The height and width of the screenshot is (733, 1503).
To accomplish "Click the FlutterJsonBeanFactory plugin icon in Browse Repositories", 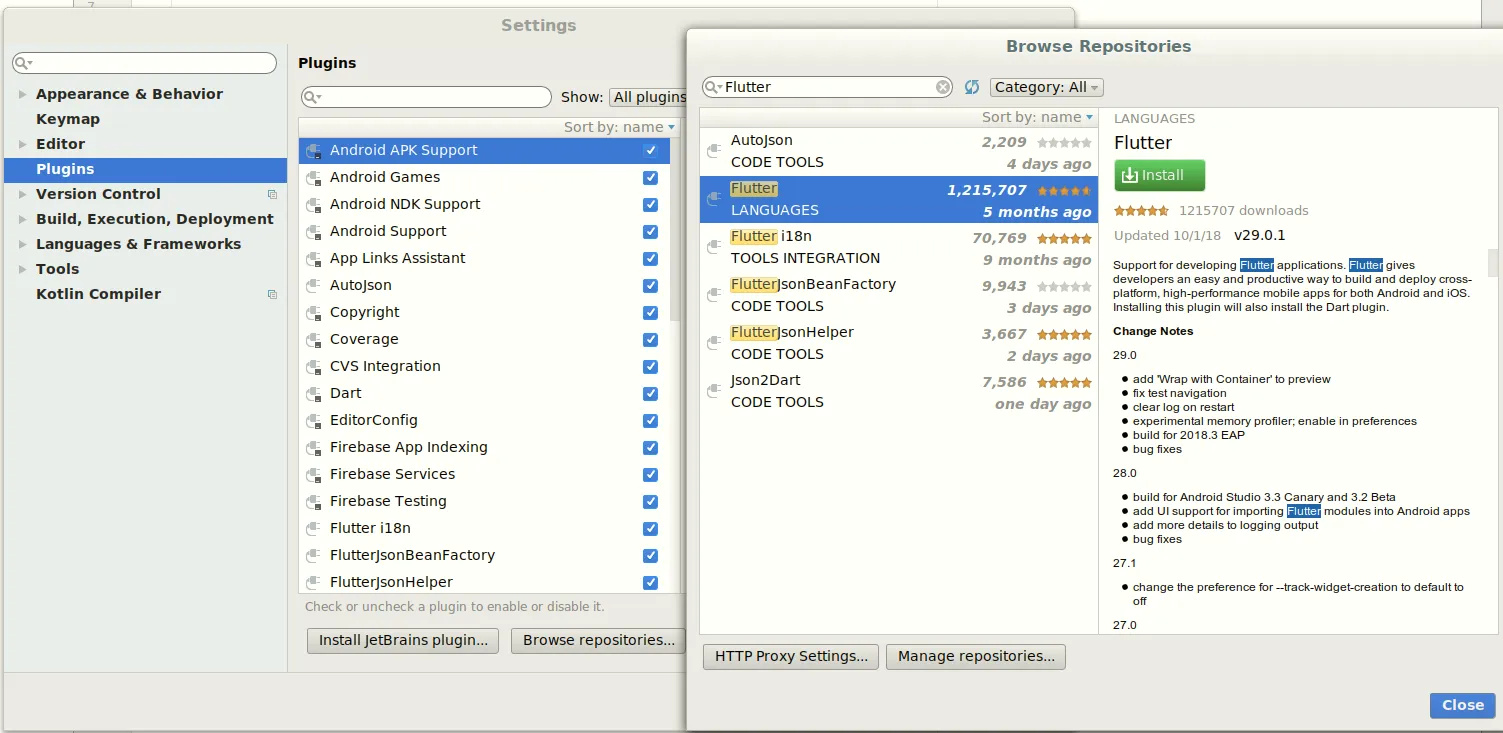I will (714, 295).
